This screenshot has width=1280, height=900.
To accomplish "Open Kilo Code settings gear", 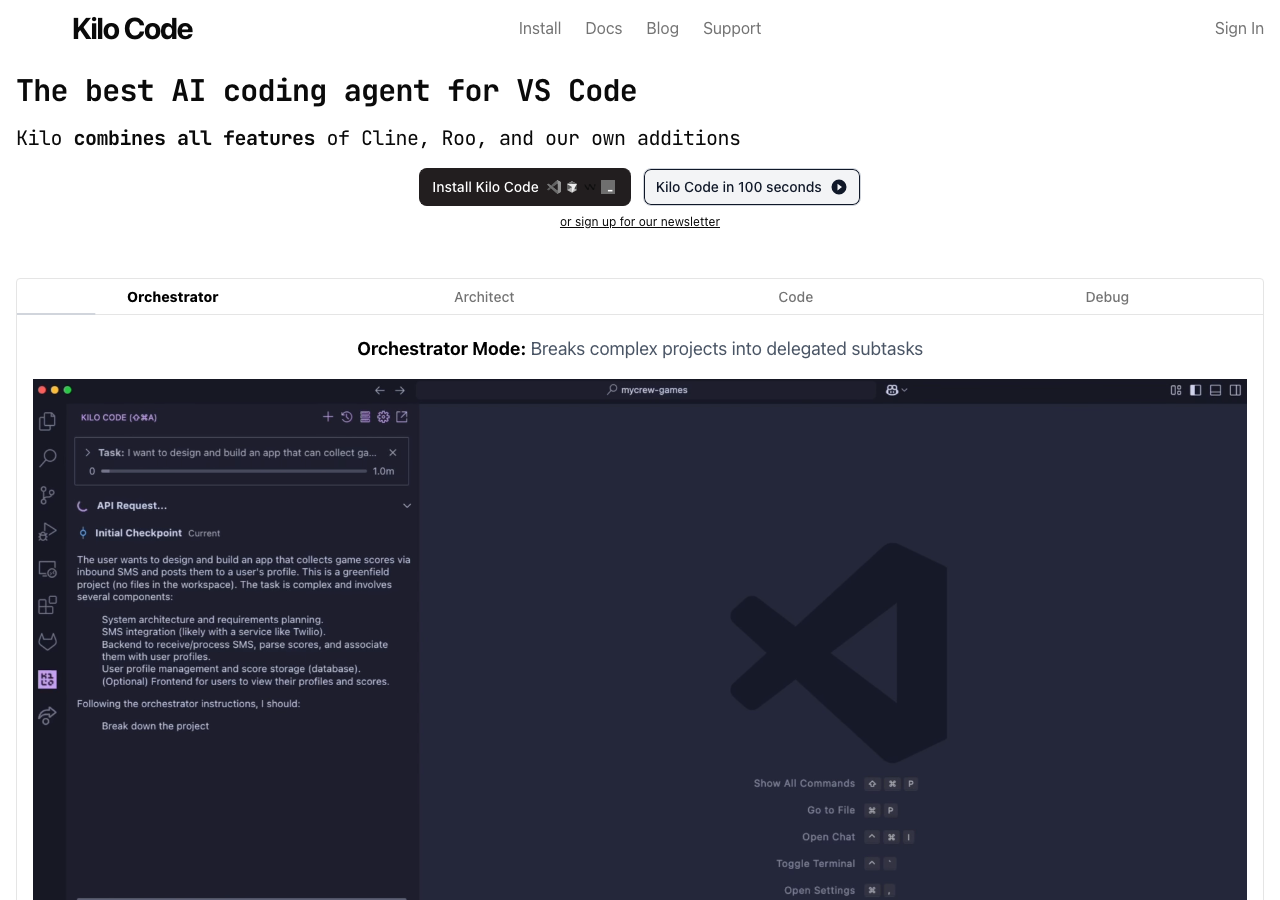I will click(383, 417).
